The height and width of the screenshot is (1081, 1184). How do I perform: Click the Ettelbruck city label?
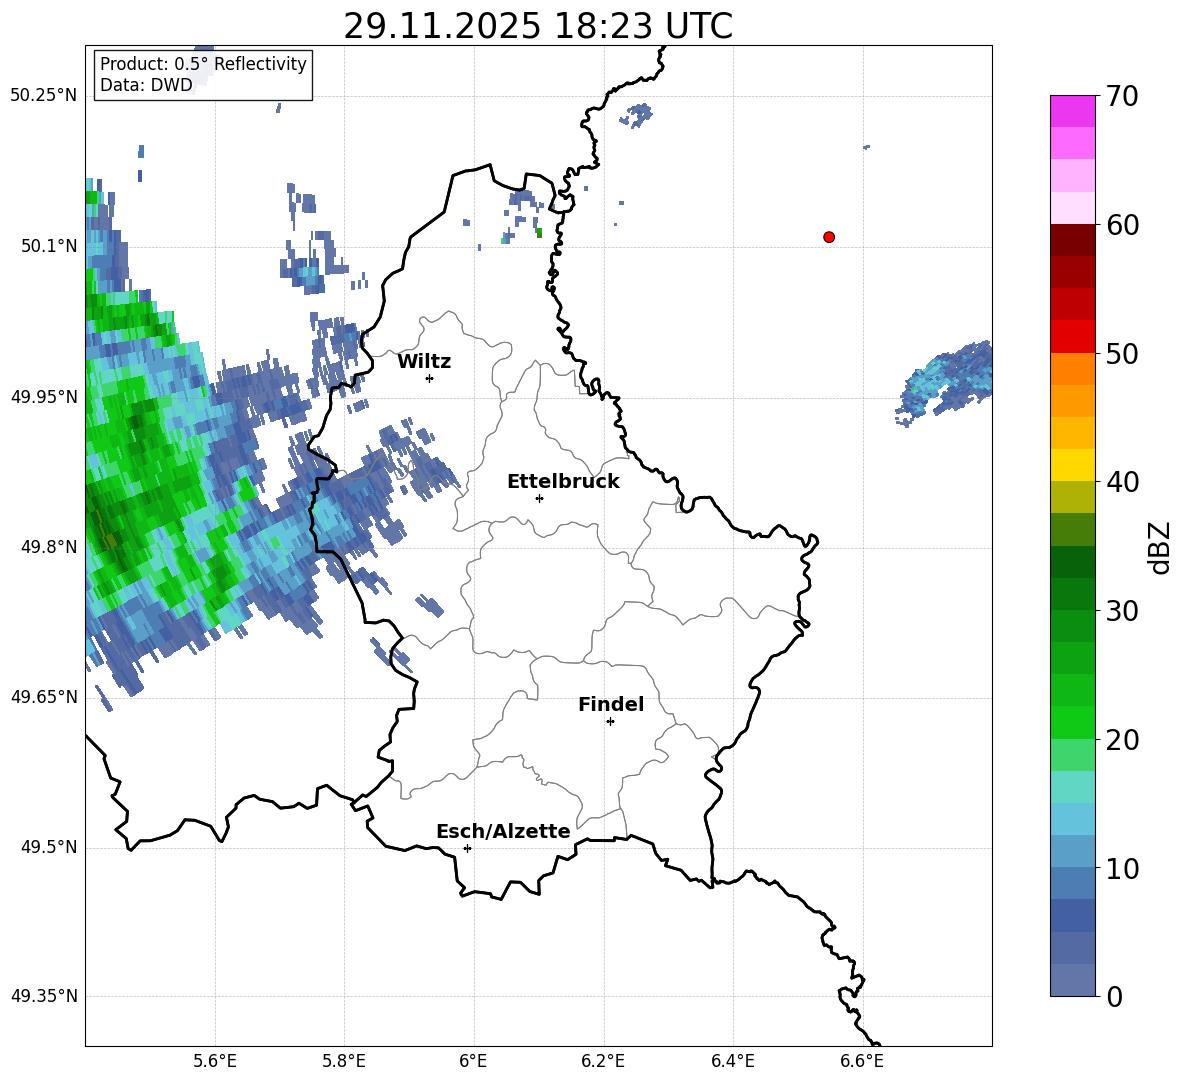point(563,482)
